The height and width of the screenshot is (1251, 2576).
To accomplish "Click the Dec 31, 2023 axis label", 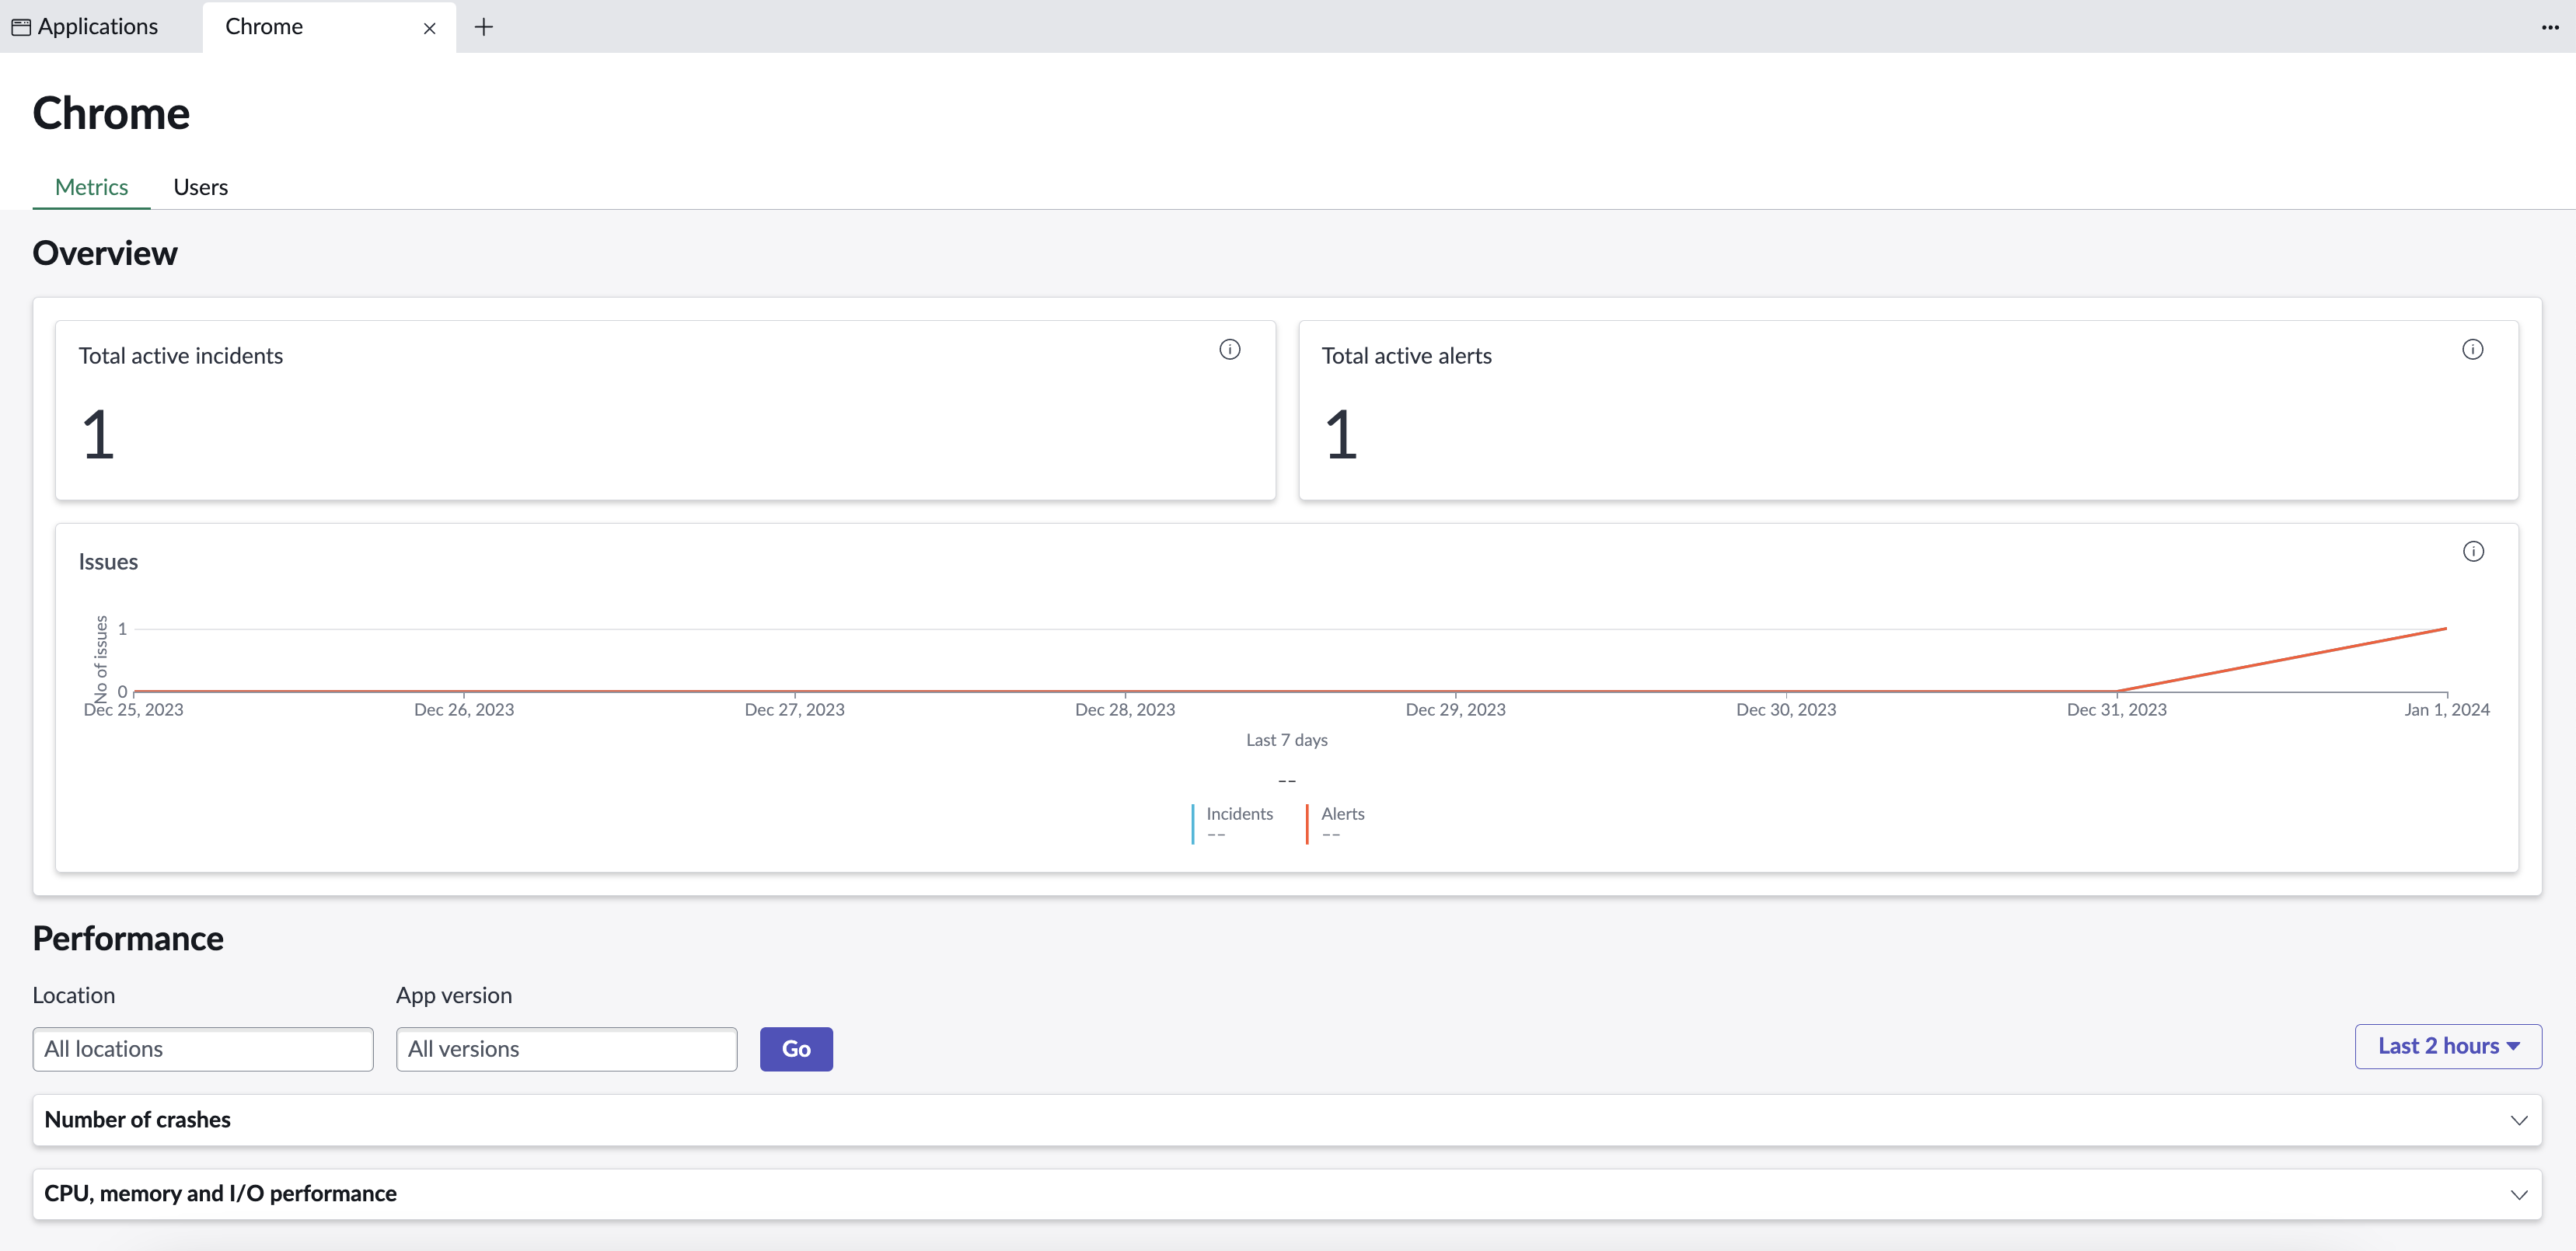I will [x=2116, y=709].
